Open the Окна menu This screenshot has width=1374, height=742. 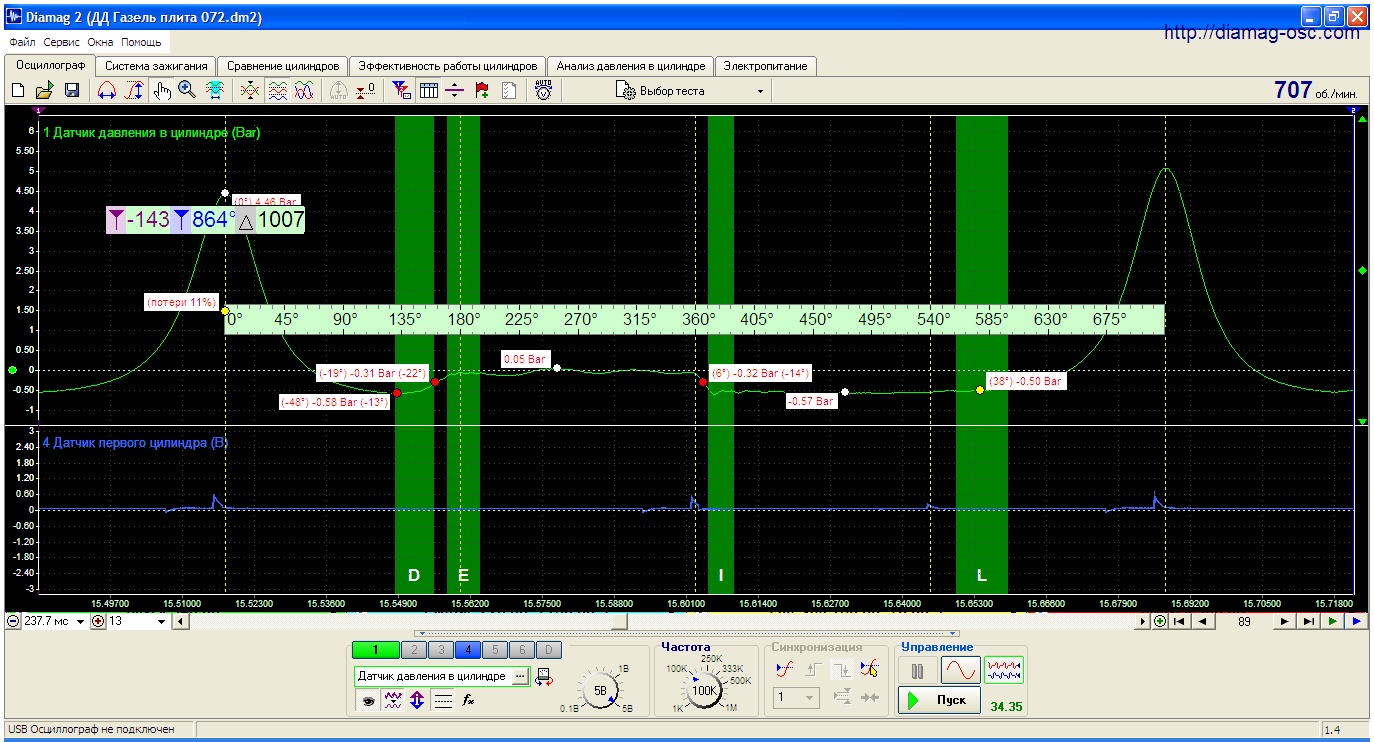point(100,43)
